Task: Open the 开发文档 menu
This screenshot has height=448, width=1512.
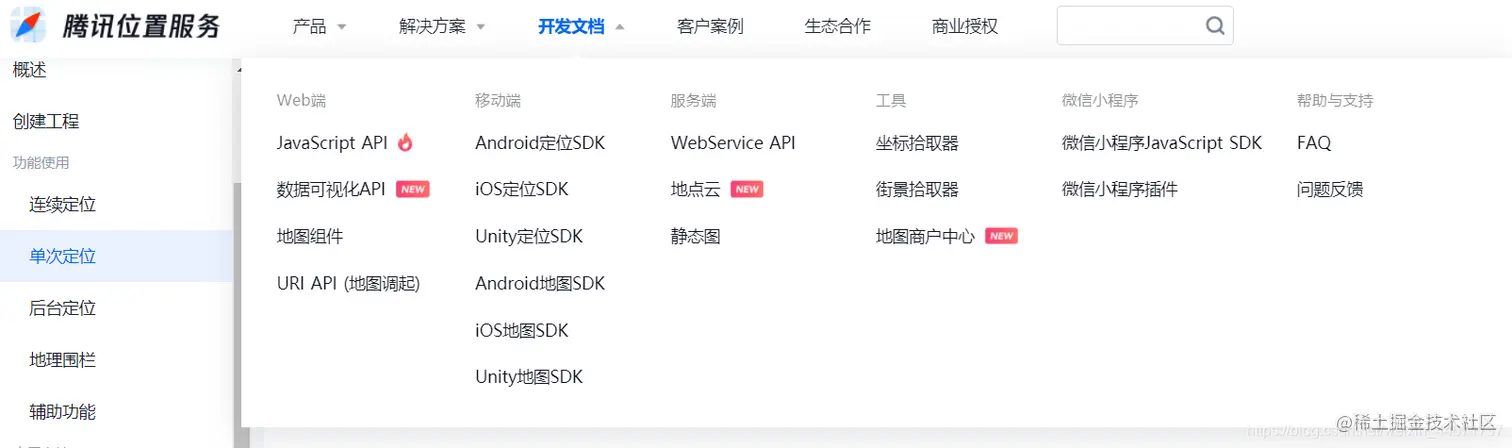Action: [571, 26]
